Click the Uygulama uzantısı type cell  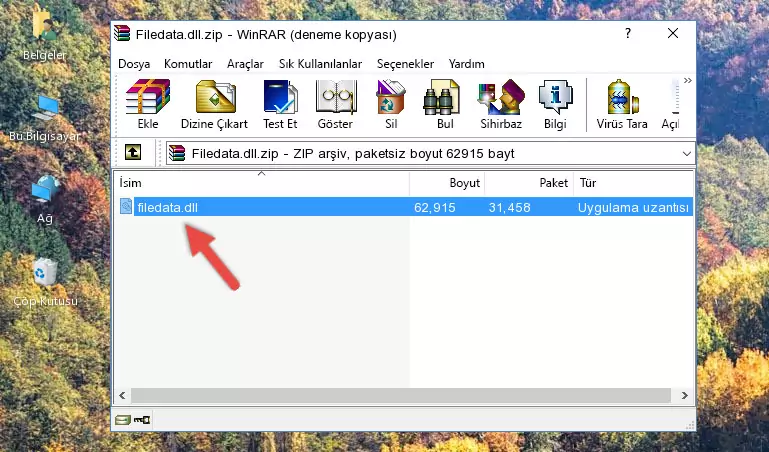(x=633, y=208)
